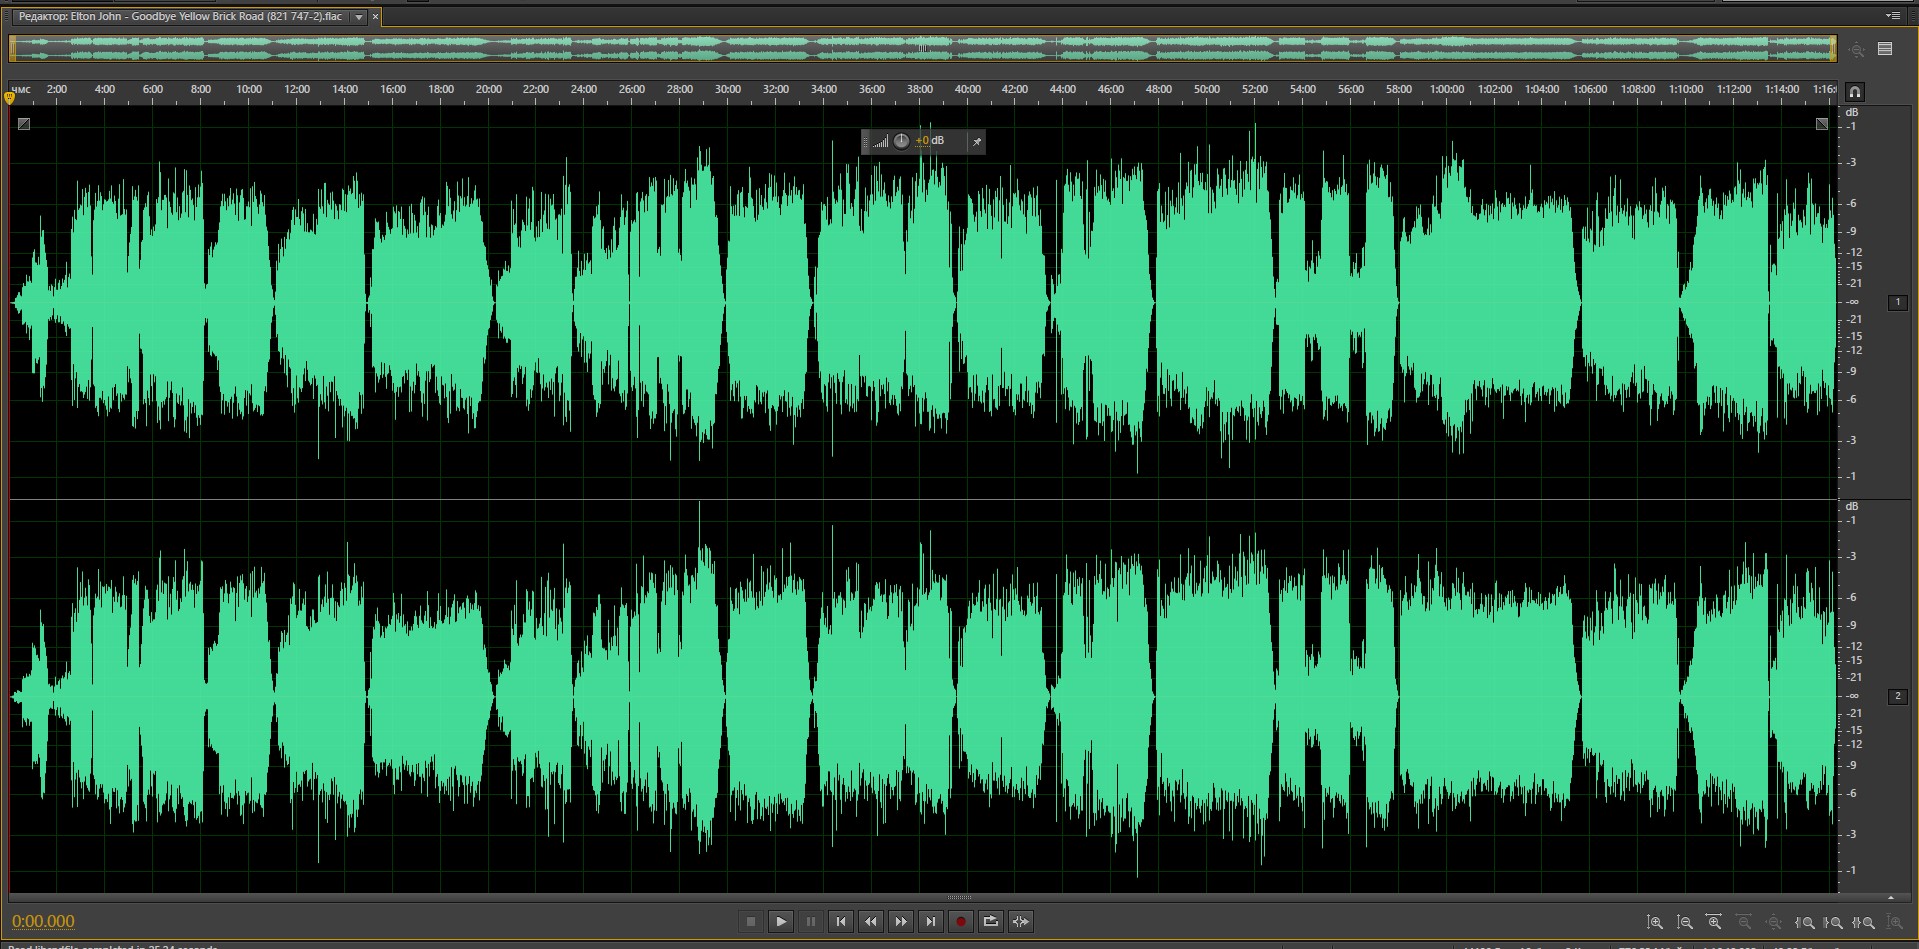This screenshot has width=1919, height=949.
Task: Zoom in at selection in point
Action: (x=1805, y=922)
